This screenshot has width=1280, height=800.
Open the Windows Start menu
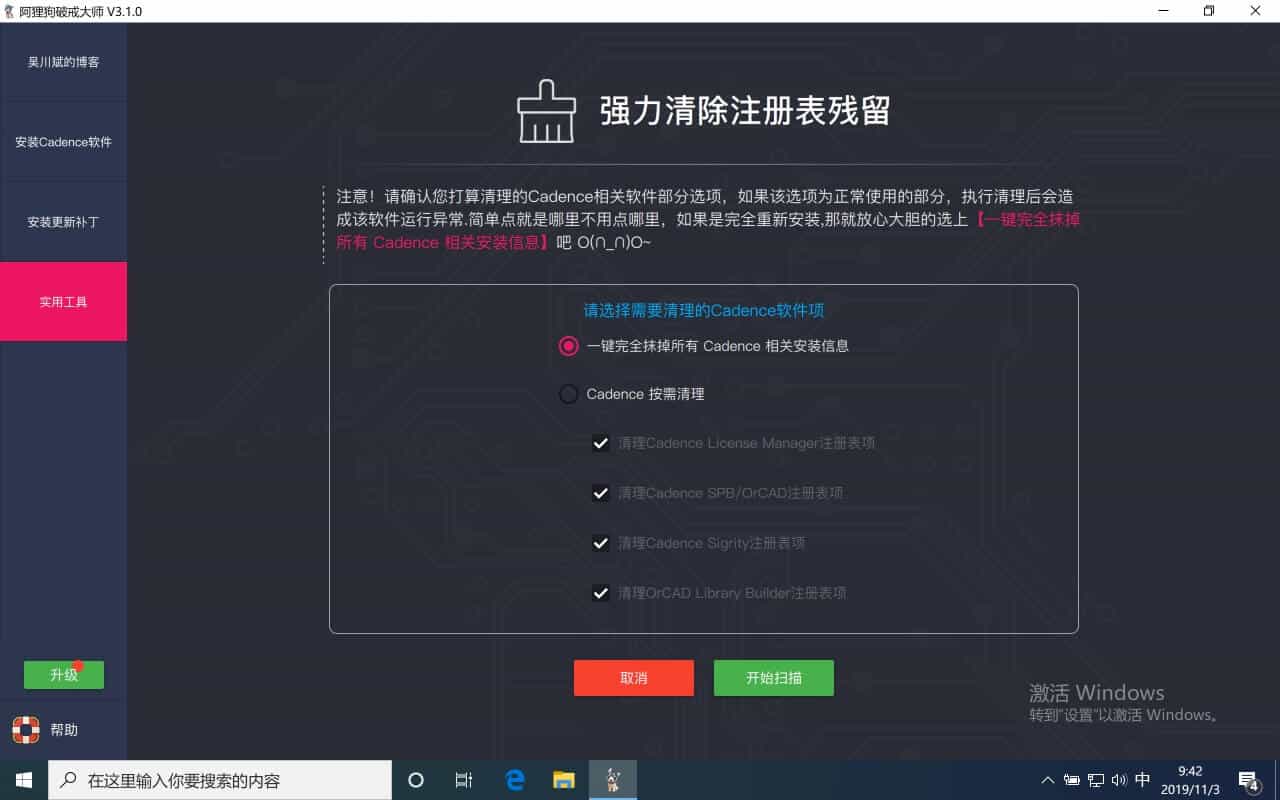(x=24, y=780)
